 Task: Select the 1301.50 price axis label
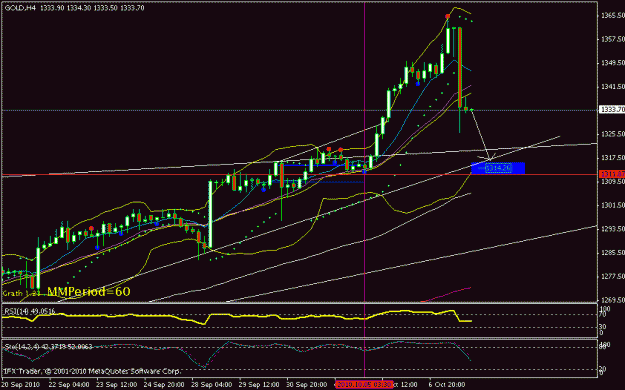click(613, 205)
